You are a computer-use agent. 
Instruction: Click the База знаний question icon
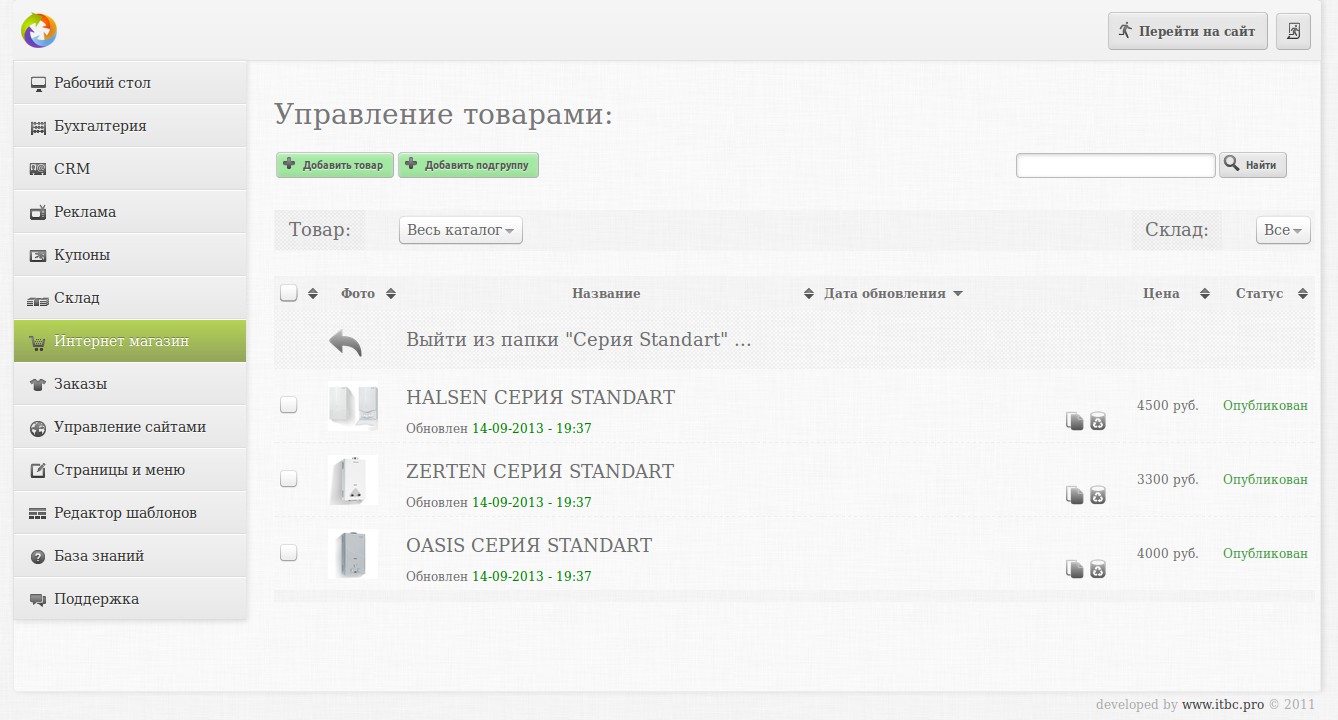(x=38, y=557)
